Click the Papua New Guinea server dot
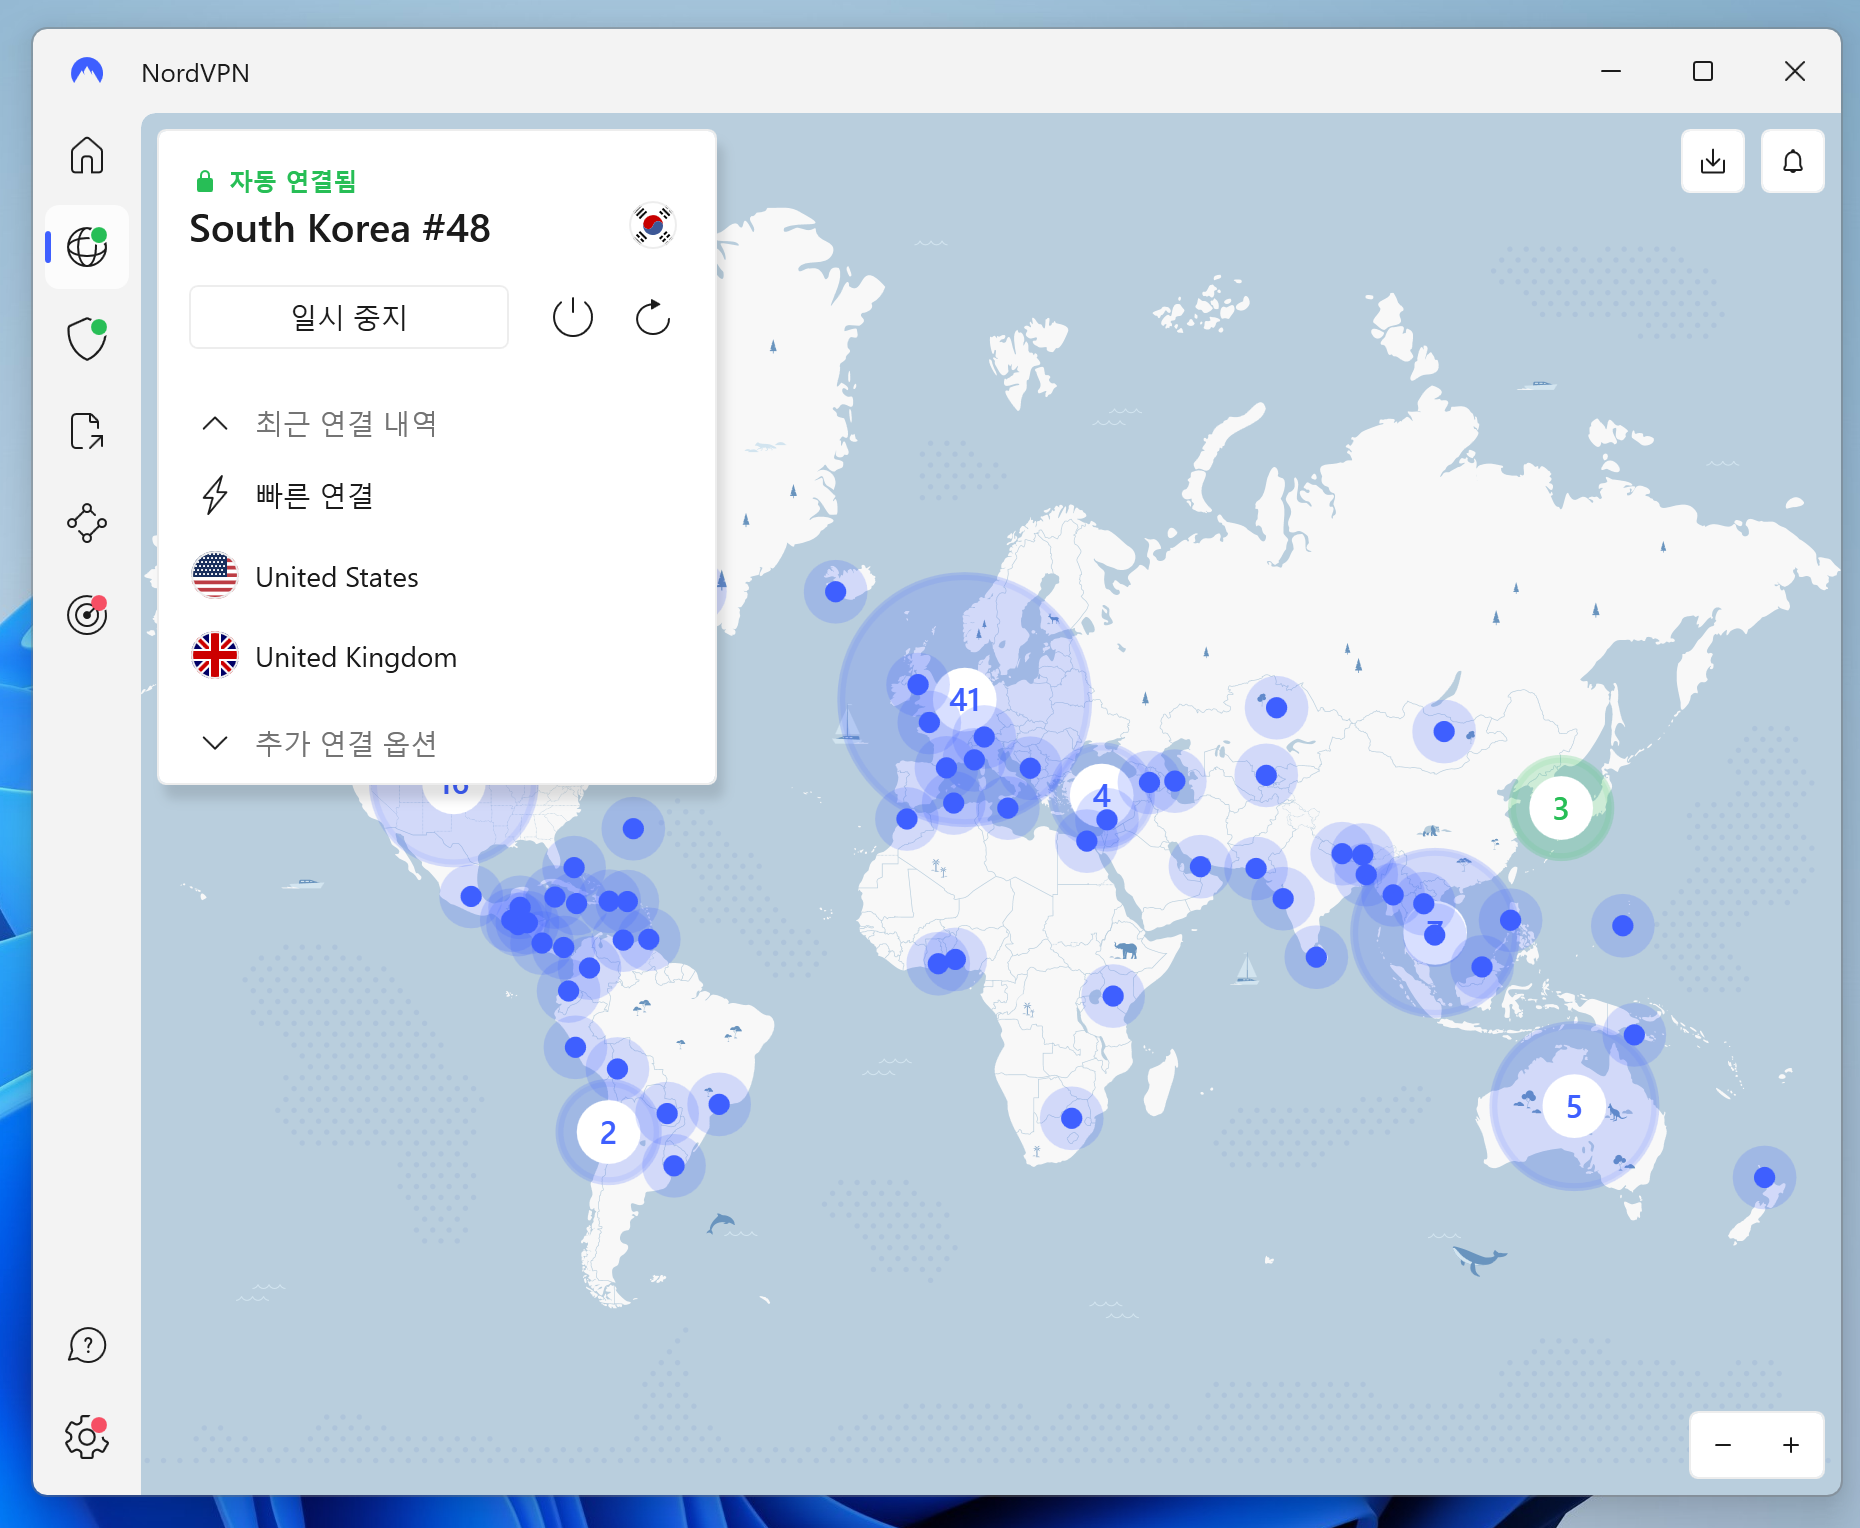The width and height of the screenshot is (1860, 1528). point(1634,1034)
